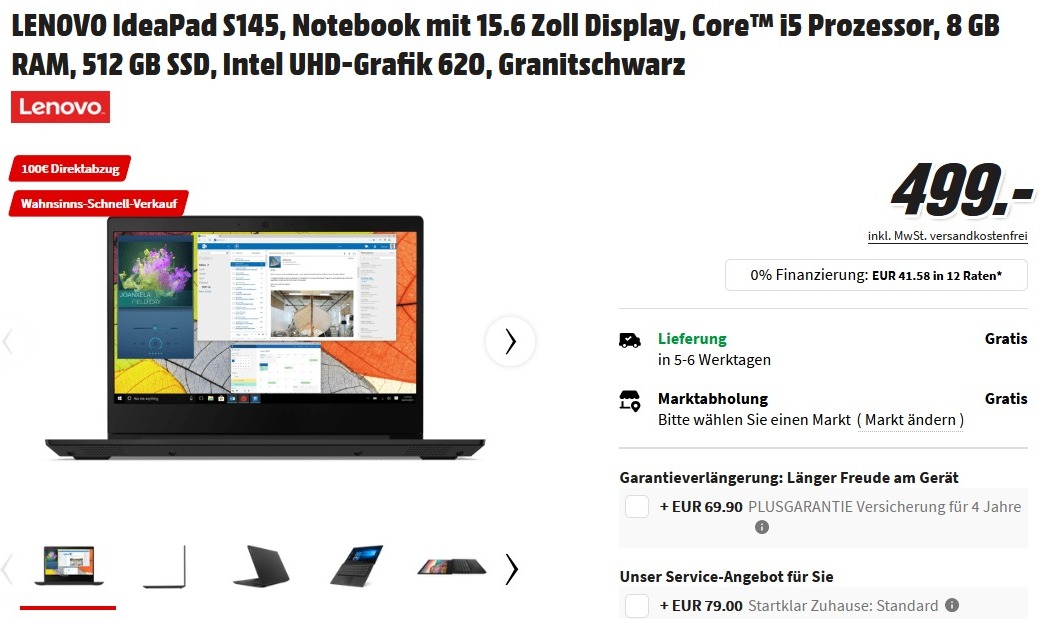Open info icon under PLUSGARANTIE Versicherung
This screenshot has height=619, width=1042.
(x=762, y=527)
